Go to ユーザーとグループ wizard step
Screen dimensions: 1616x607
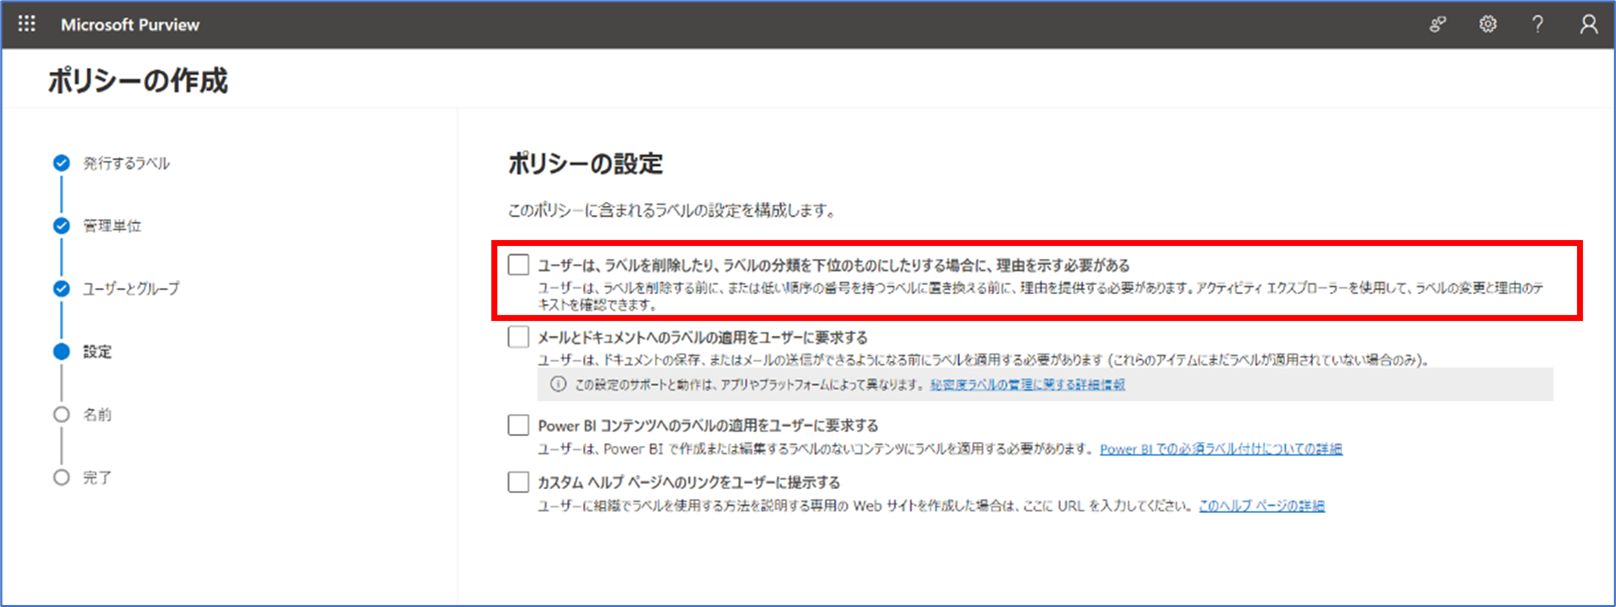131,289
